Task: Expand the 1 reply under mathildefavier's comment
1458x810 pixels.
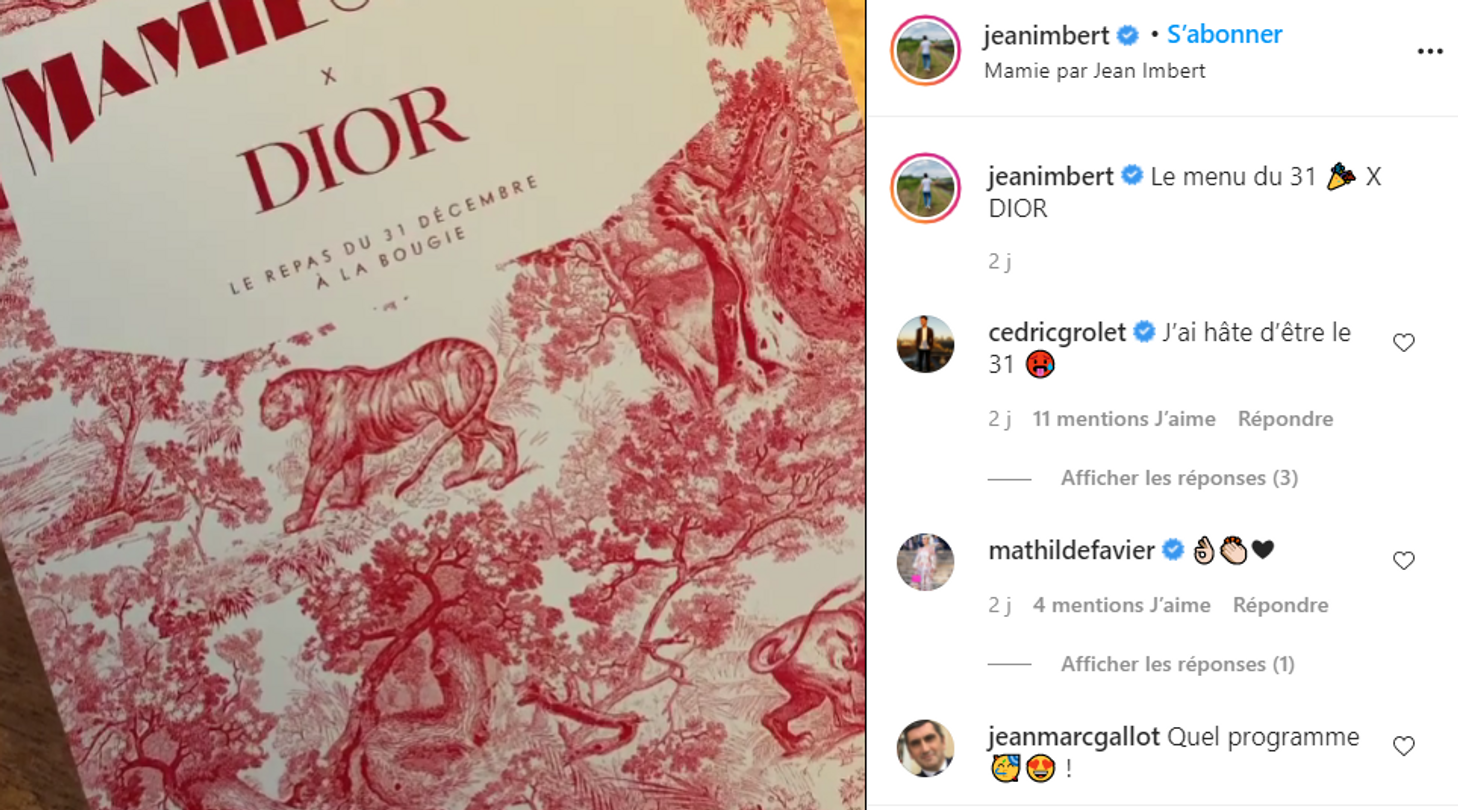Action: (x=1177, y=664)
